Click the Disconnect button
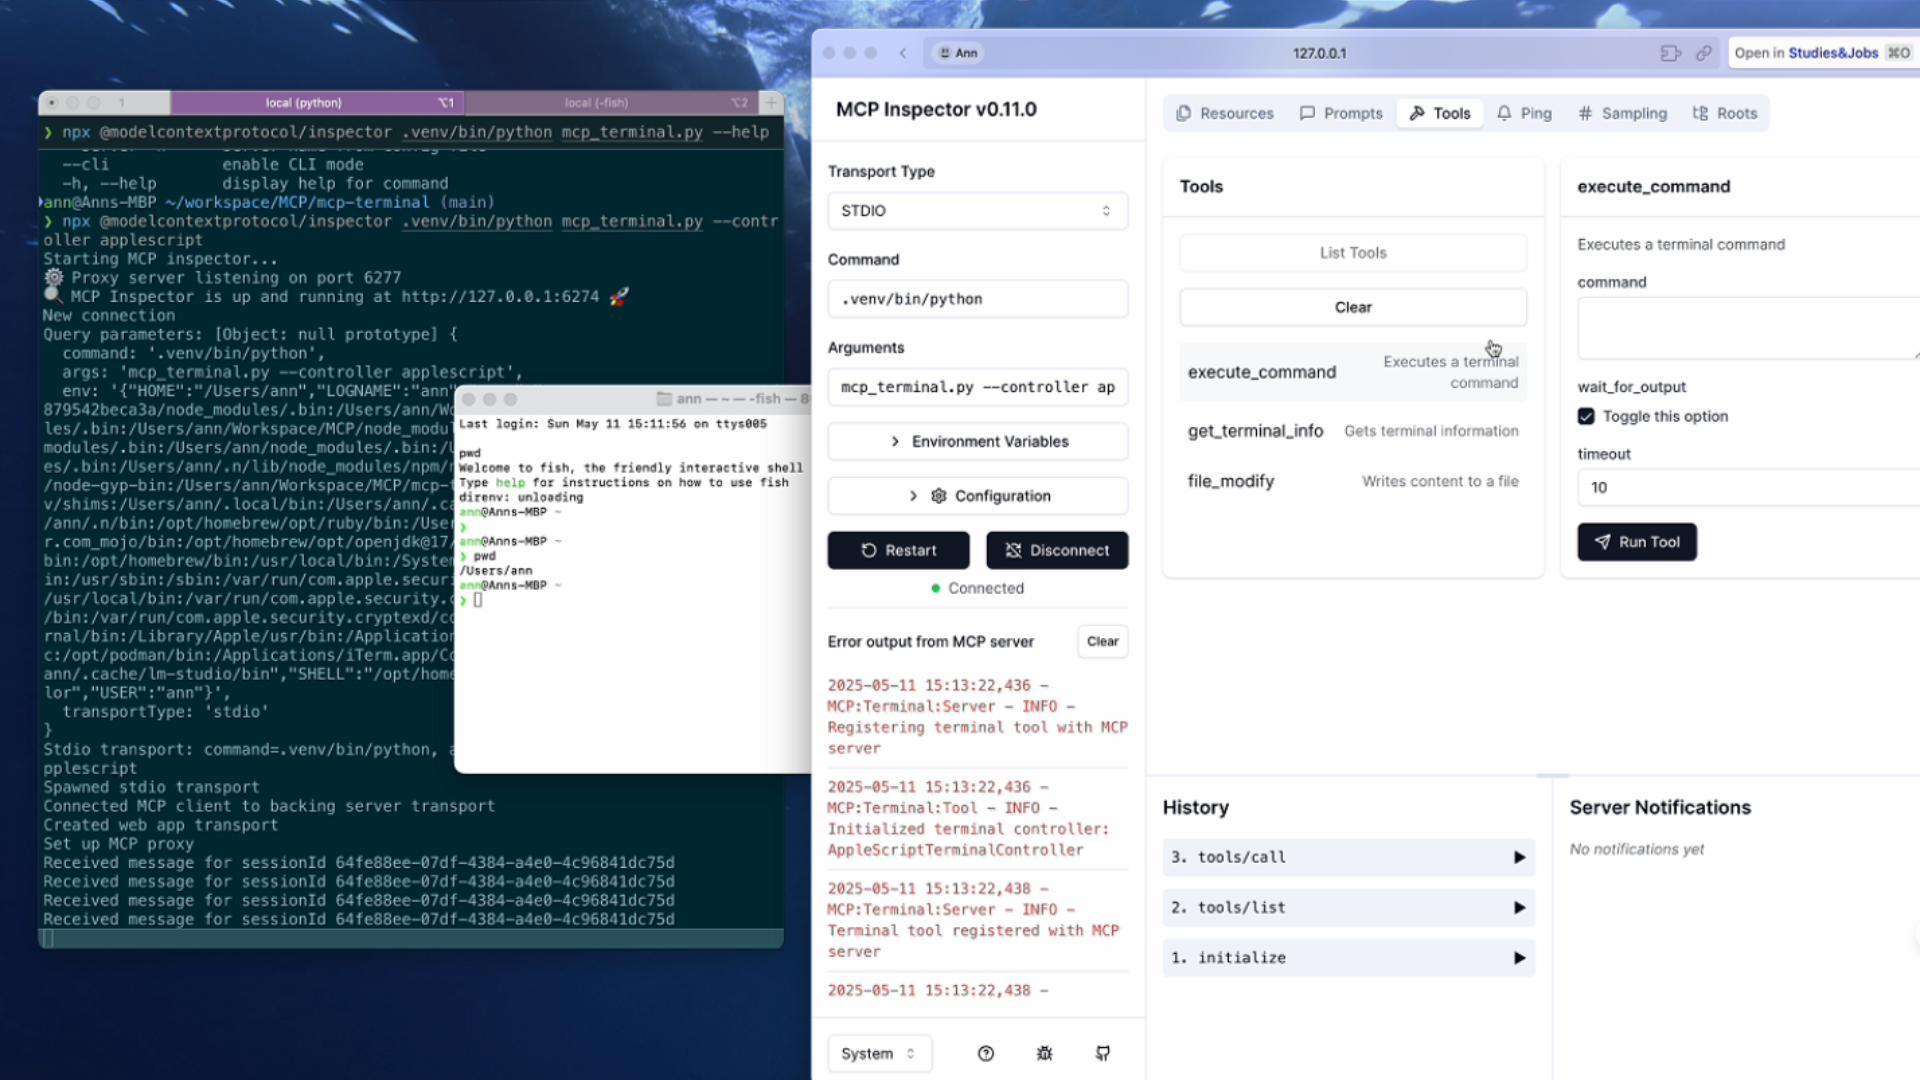Viewport: 1920px width, 1080px height. coord(1056,550)
